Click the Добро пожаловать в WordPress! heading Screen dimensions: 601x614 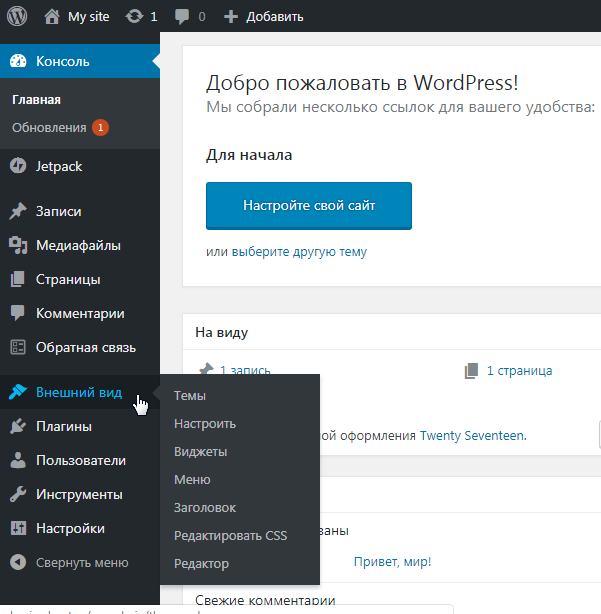[x=362, y=83]
